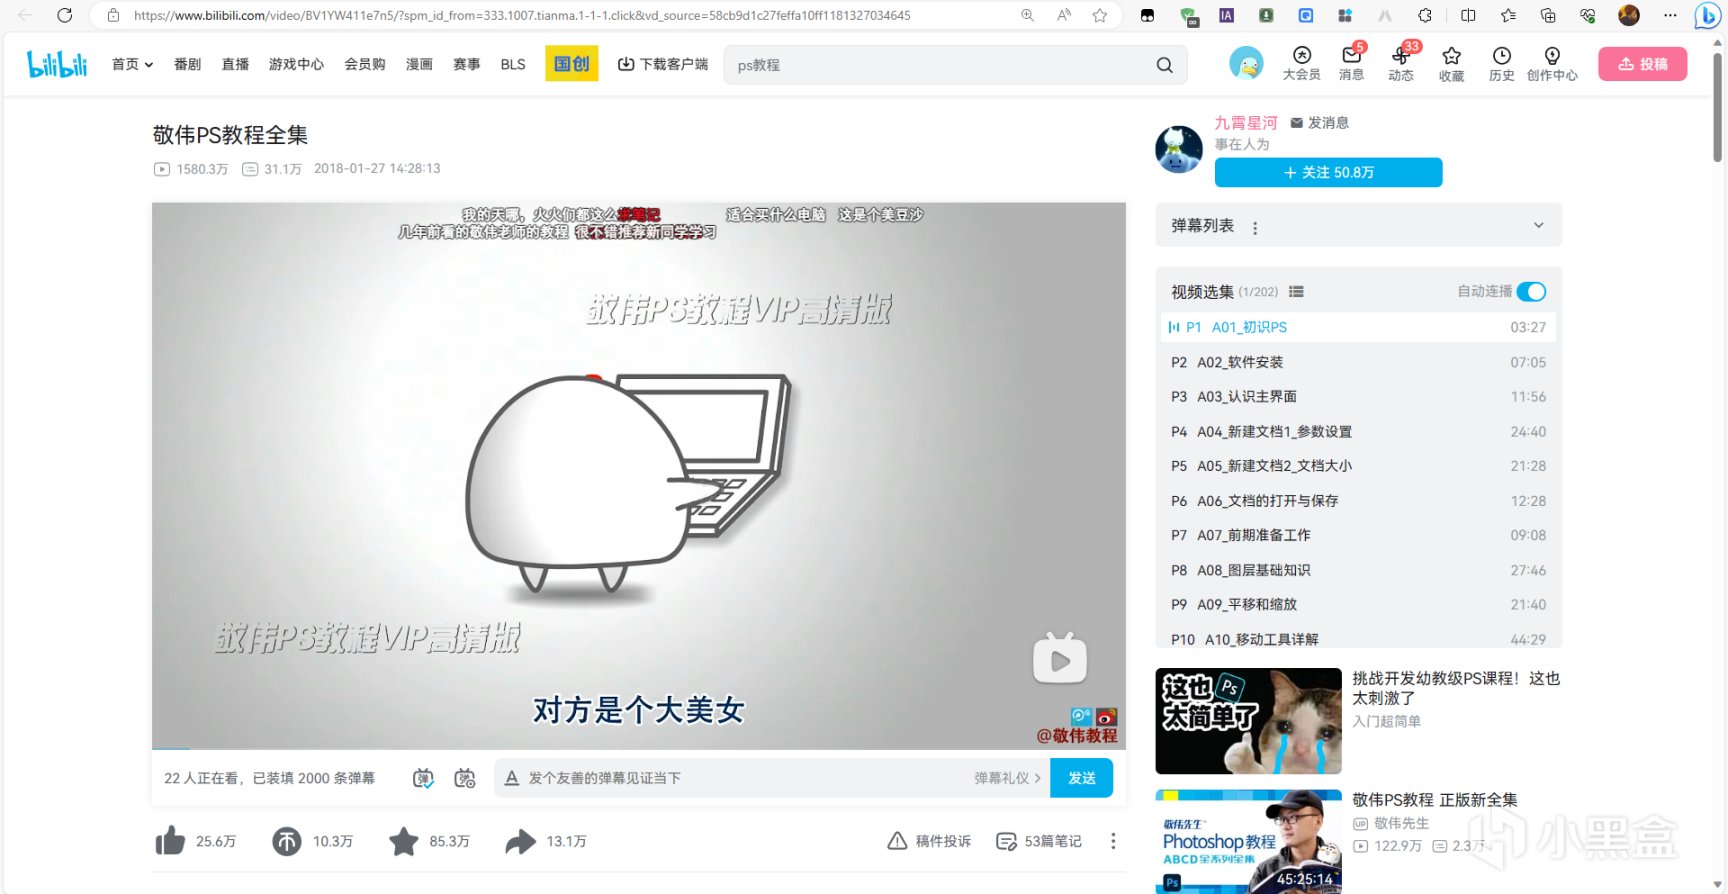Click the pink 投稿 upload button
1728x894 pixels.
1642,64
